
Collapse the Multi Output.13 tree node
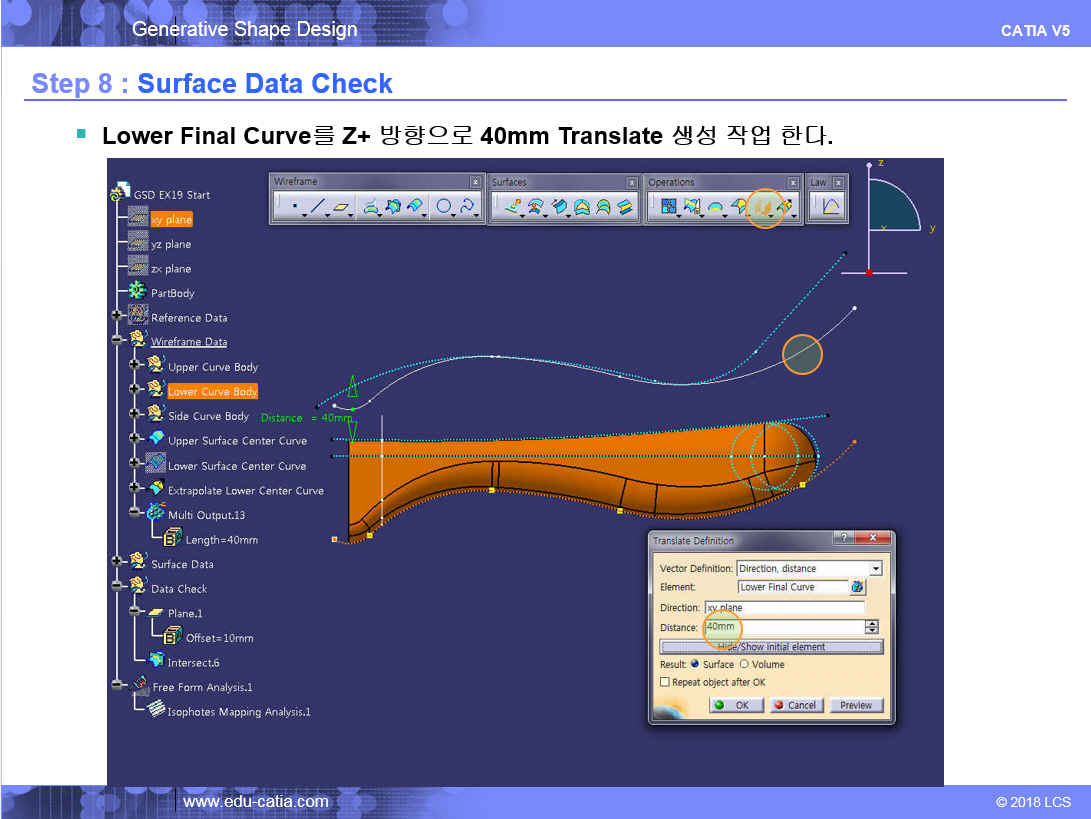tap(135, 515)
